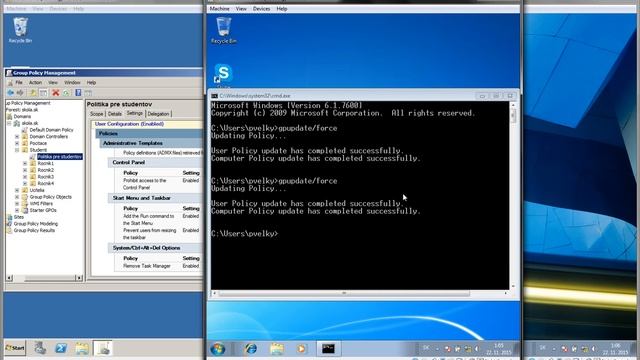This screenshot has width=640, height=360.
Task: Open the Action menu in Group Policy Management
Action: [x=35, y=82]
